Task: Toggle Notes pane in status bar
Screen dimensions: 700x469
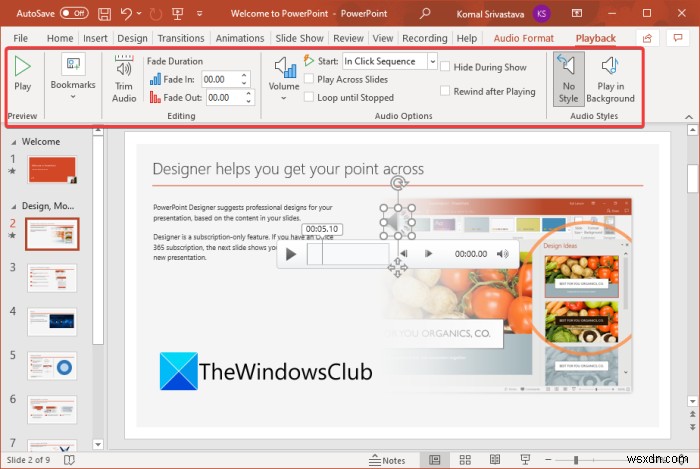Action: [387, 460]
